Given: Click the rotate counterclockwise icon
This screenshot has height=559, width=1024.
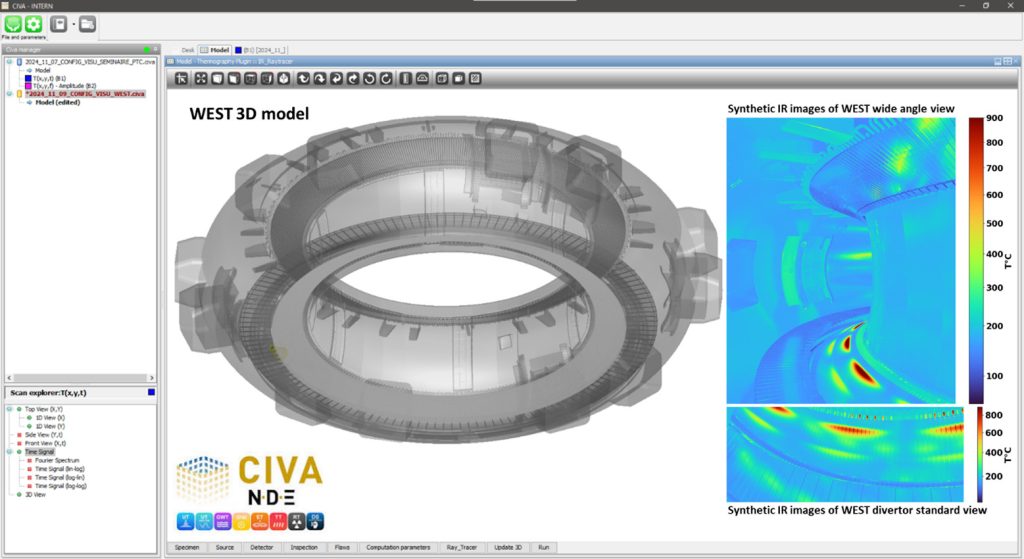Looking at the screenshot, I should (370, 78).
